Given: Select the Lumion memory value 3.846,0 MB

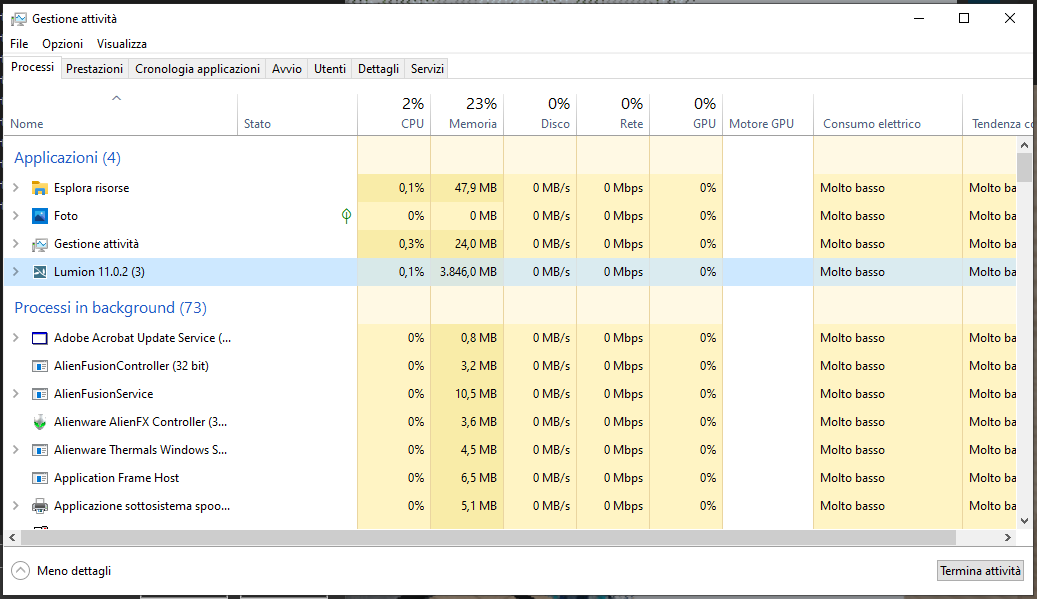Looking at the screenshot, I should point(468,272).
